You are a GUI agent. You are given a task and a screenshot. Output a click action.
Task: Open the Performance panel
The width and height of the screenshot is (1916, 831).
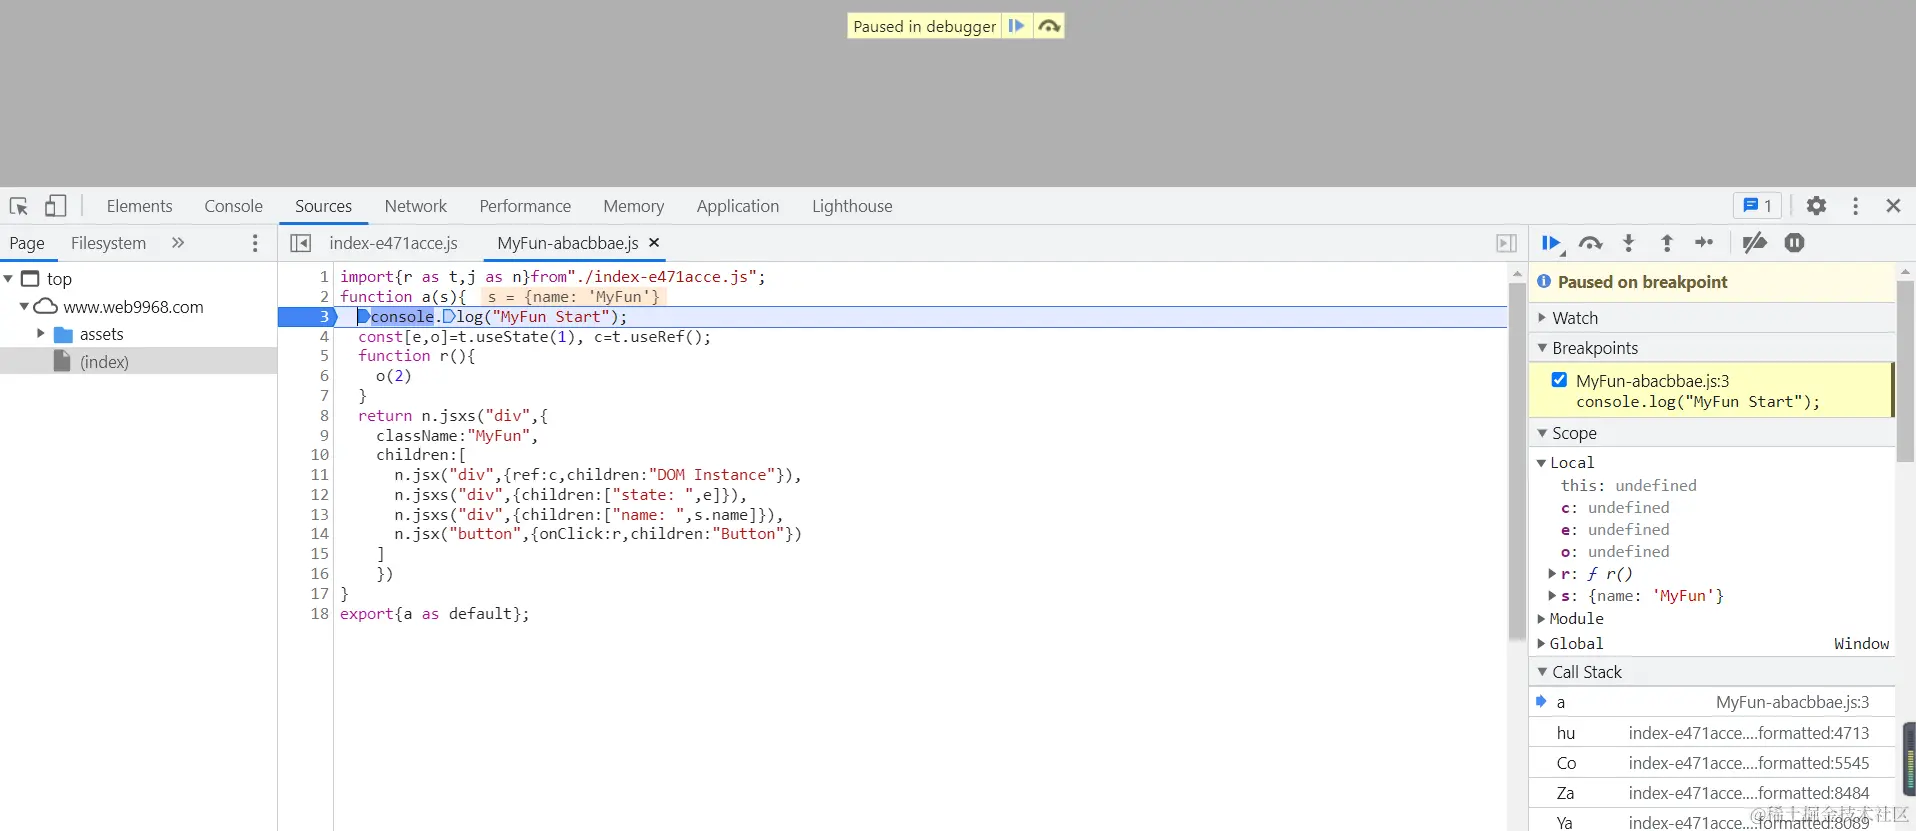point(525,206)
